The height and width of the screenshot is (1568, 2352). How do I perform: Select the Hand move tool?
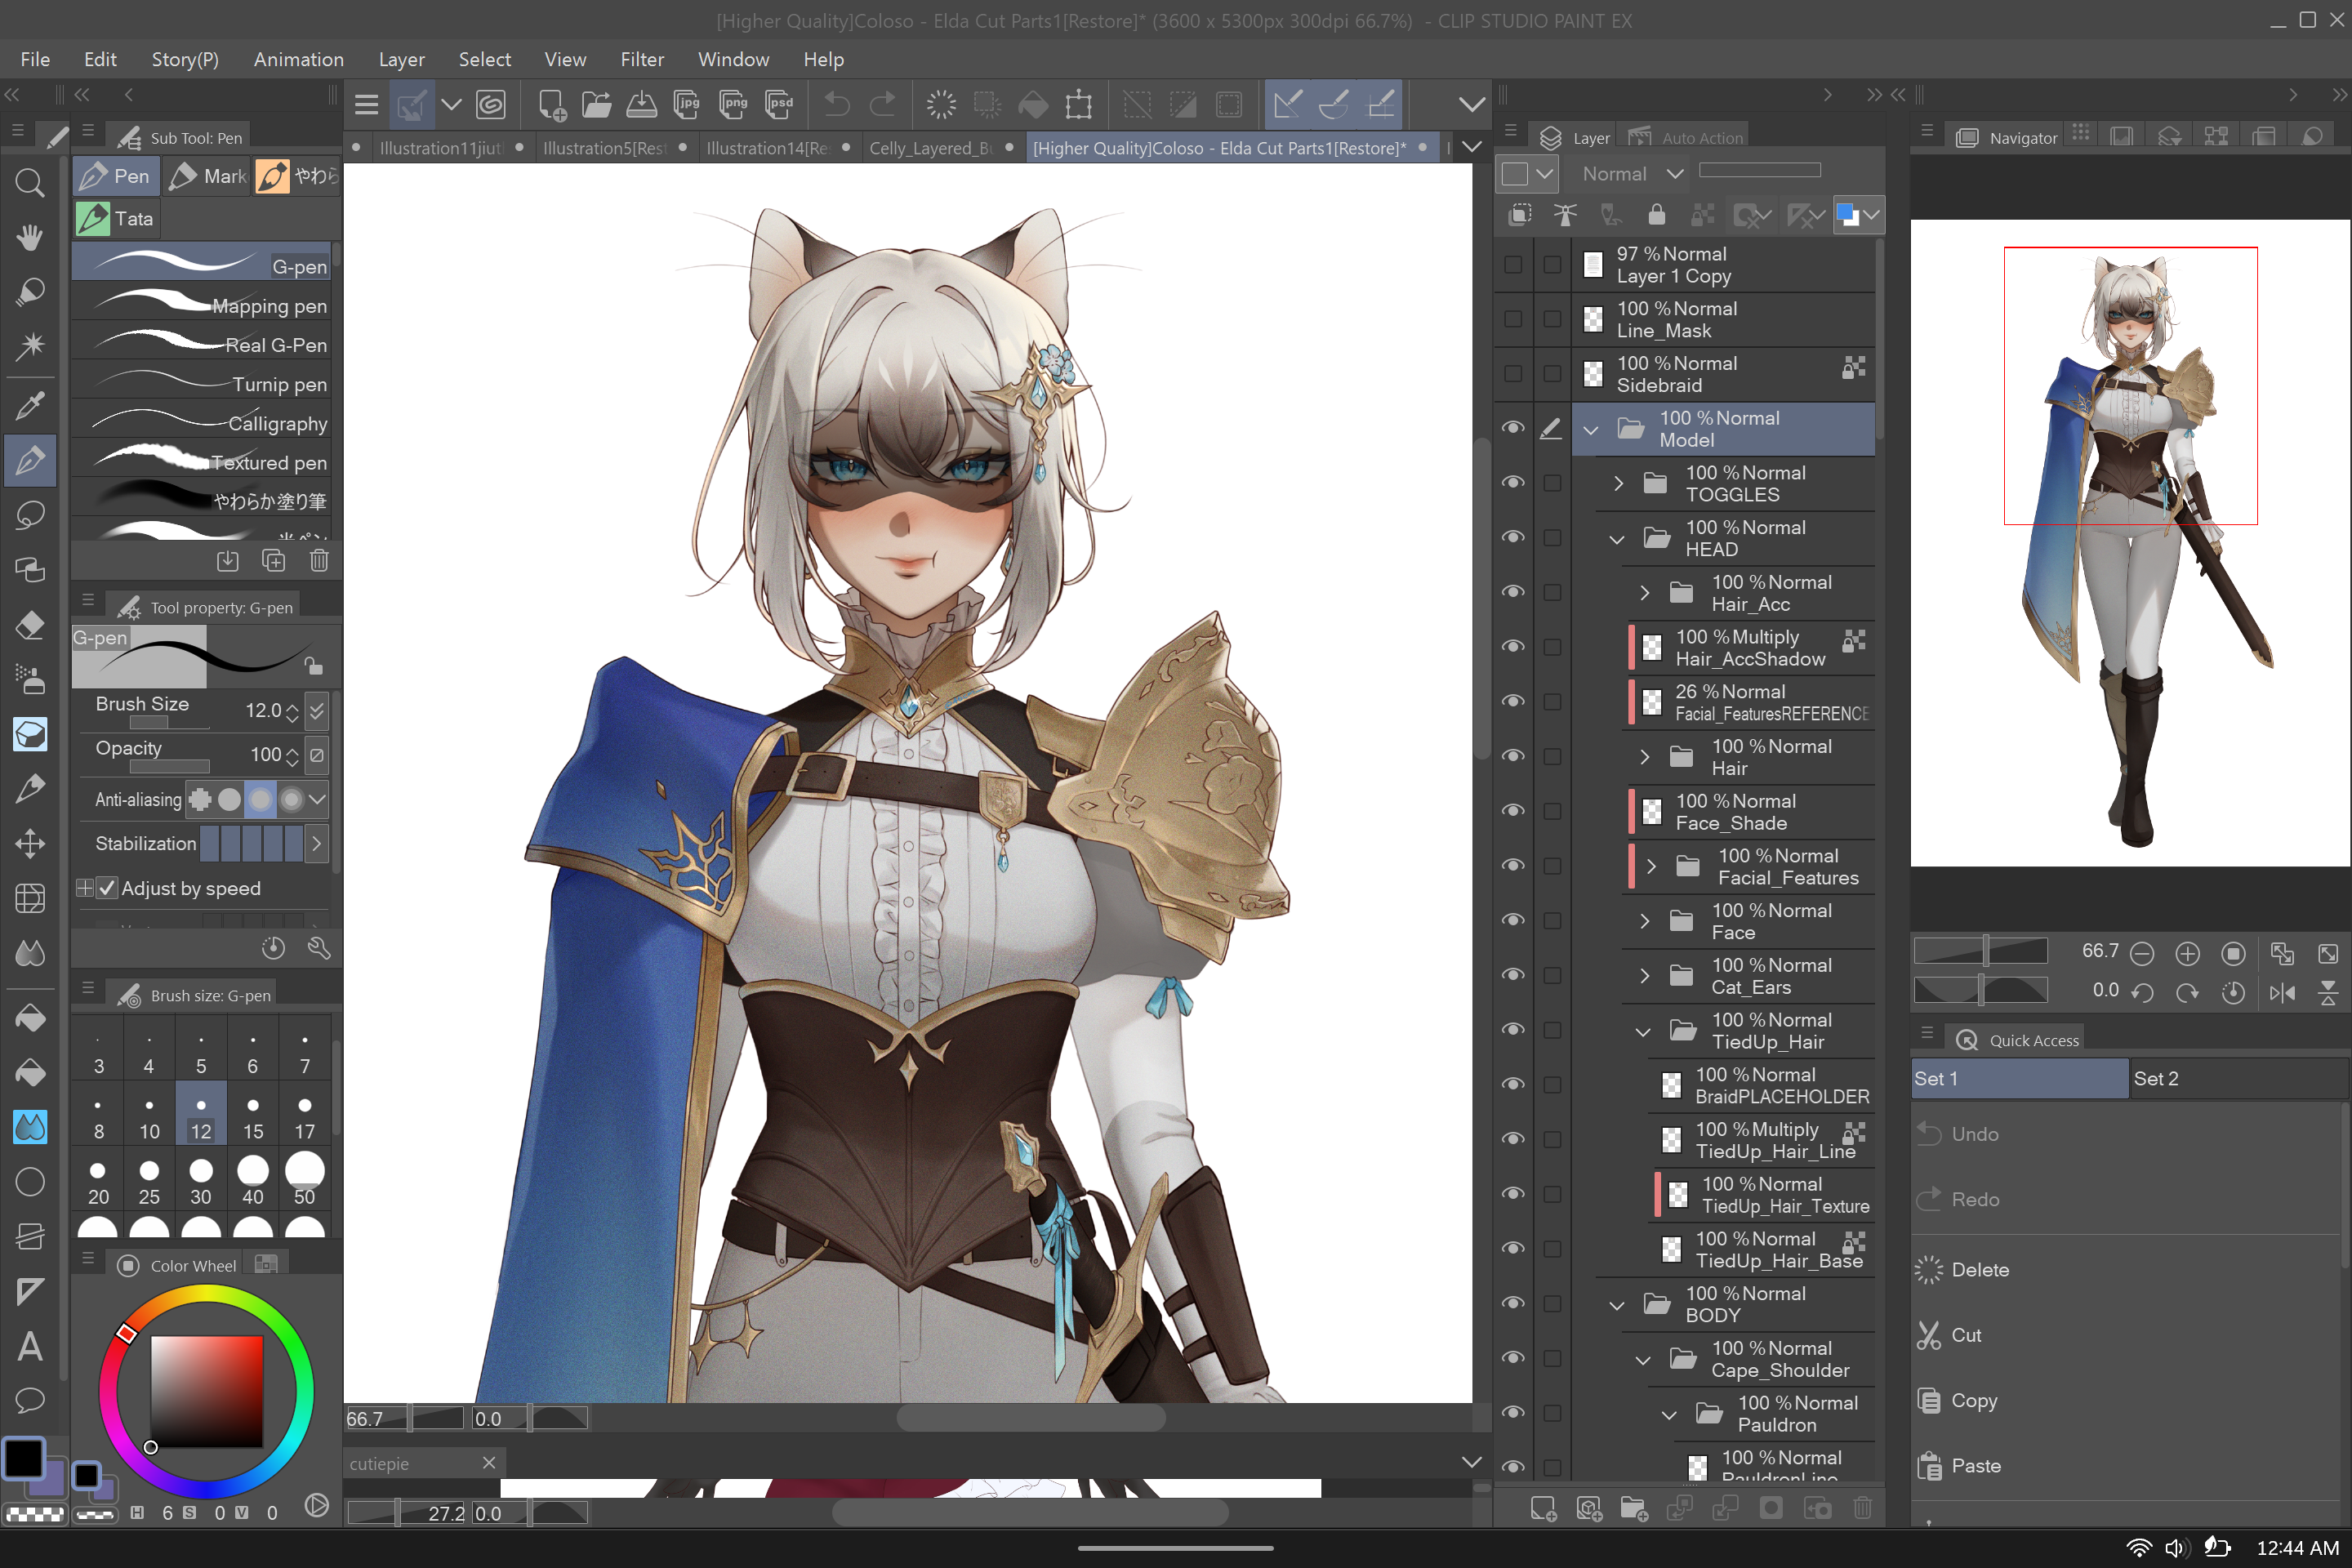pyautogui.click(x=30, y=237)
